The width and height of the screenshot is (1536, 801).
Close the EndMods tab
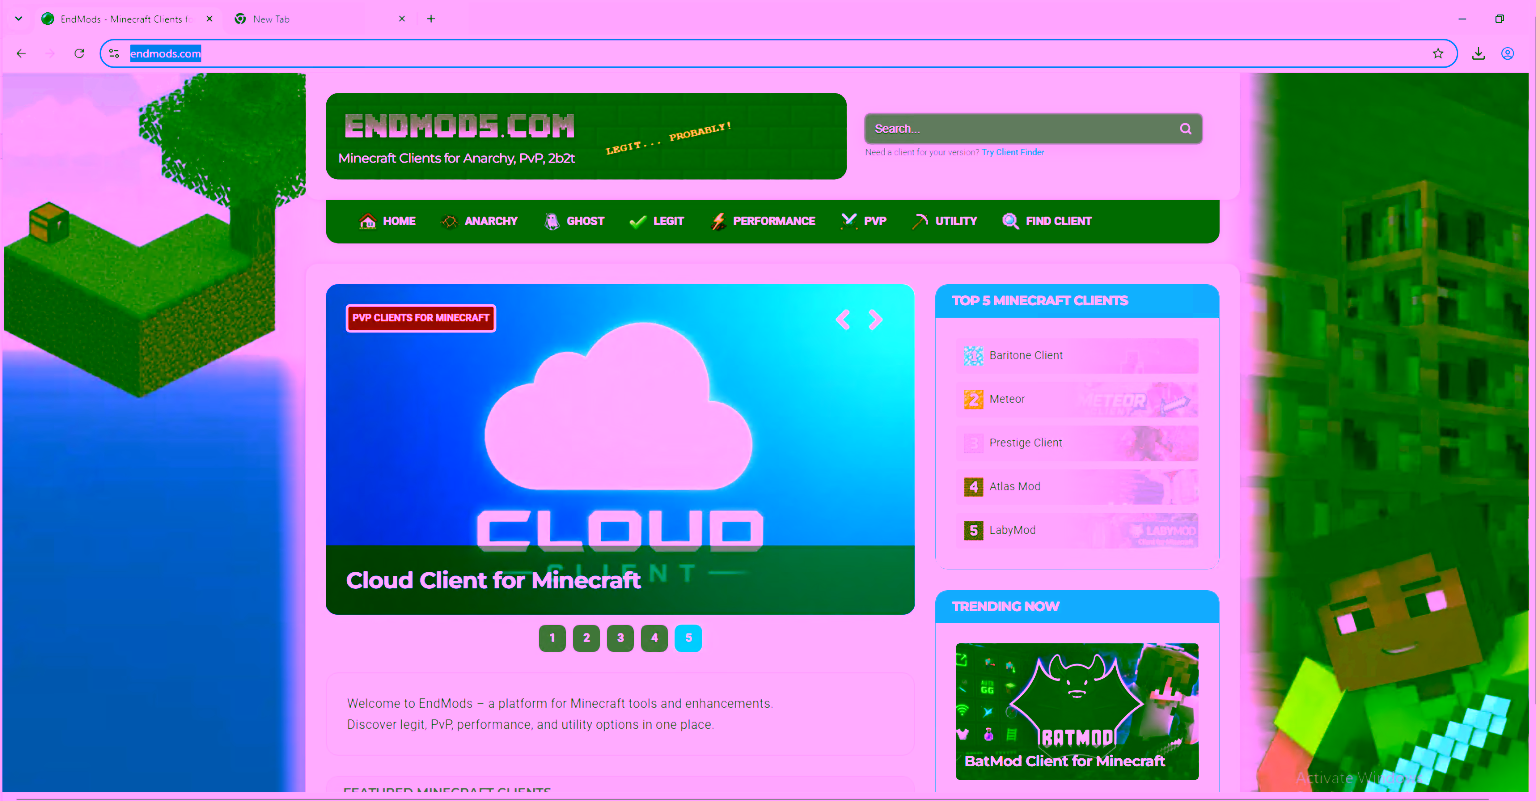(209, 19)
